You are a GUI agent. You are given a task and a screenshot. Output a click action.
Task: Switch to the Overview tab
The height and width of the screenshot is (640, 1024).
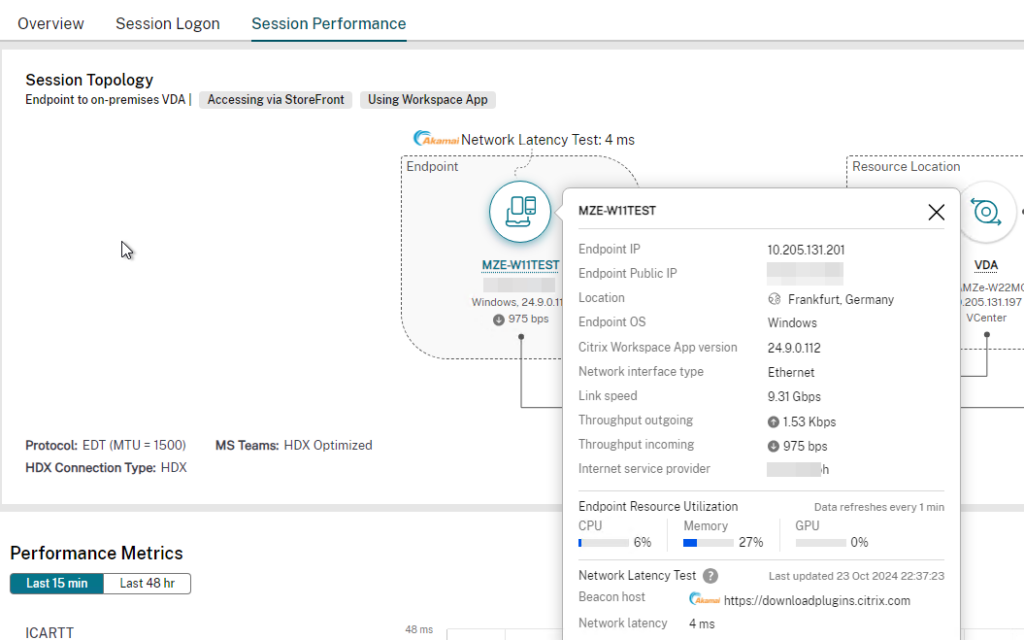[50, 23]
